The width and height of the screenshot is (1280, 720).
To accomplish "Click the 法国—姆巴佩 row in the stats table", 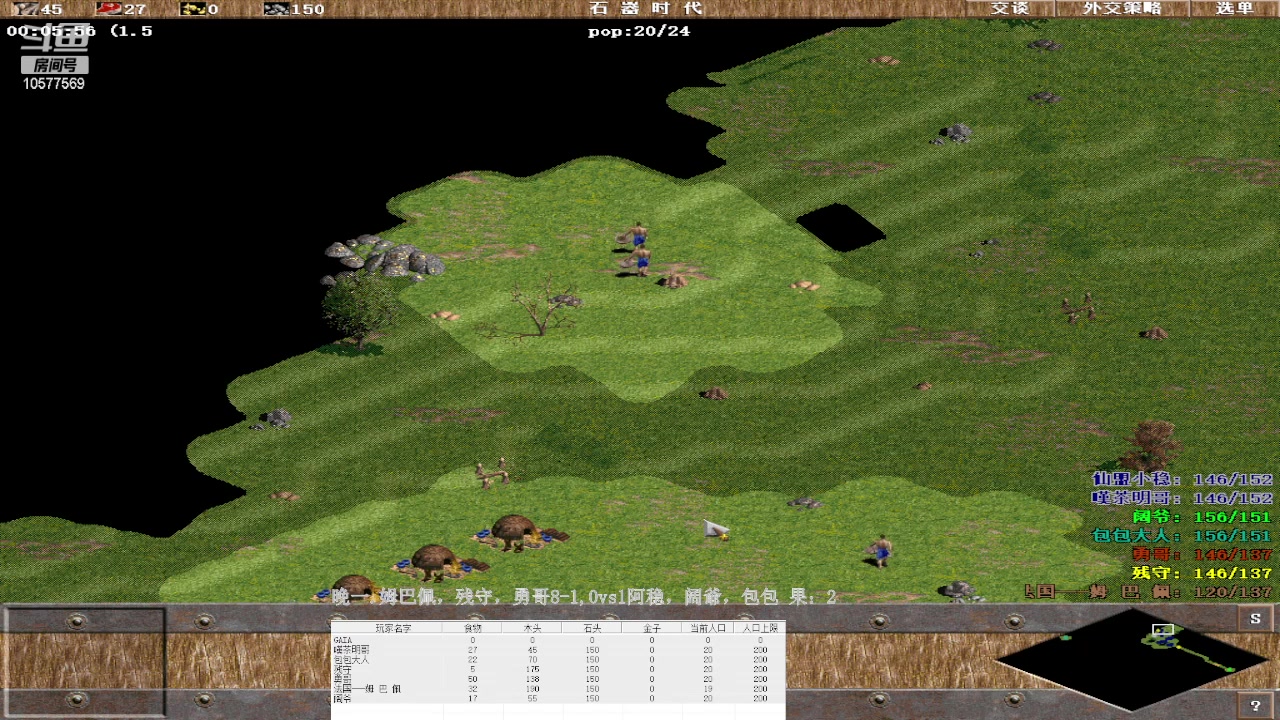I will (x=558, y=688).
